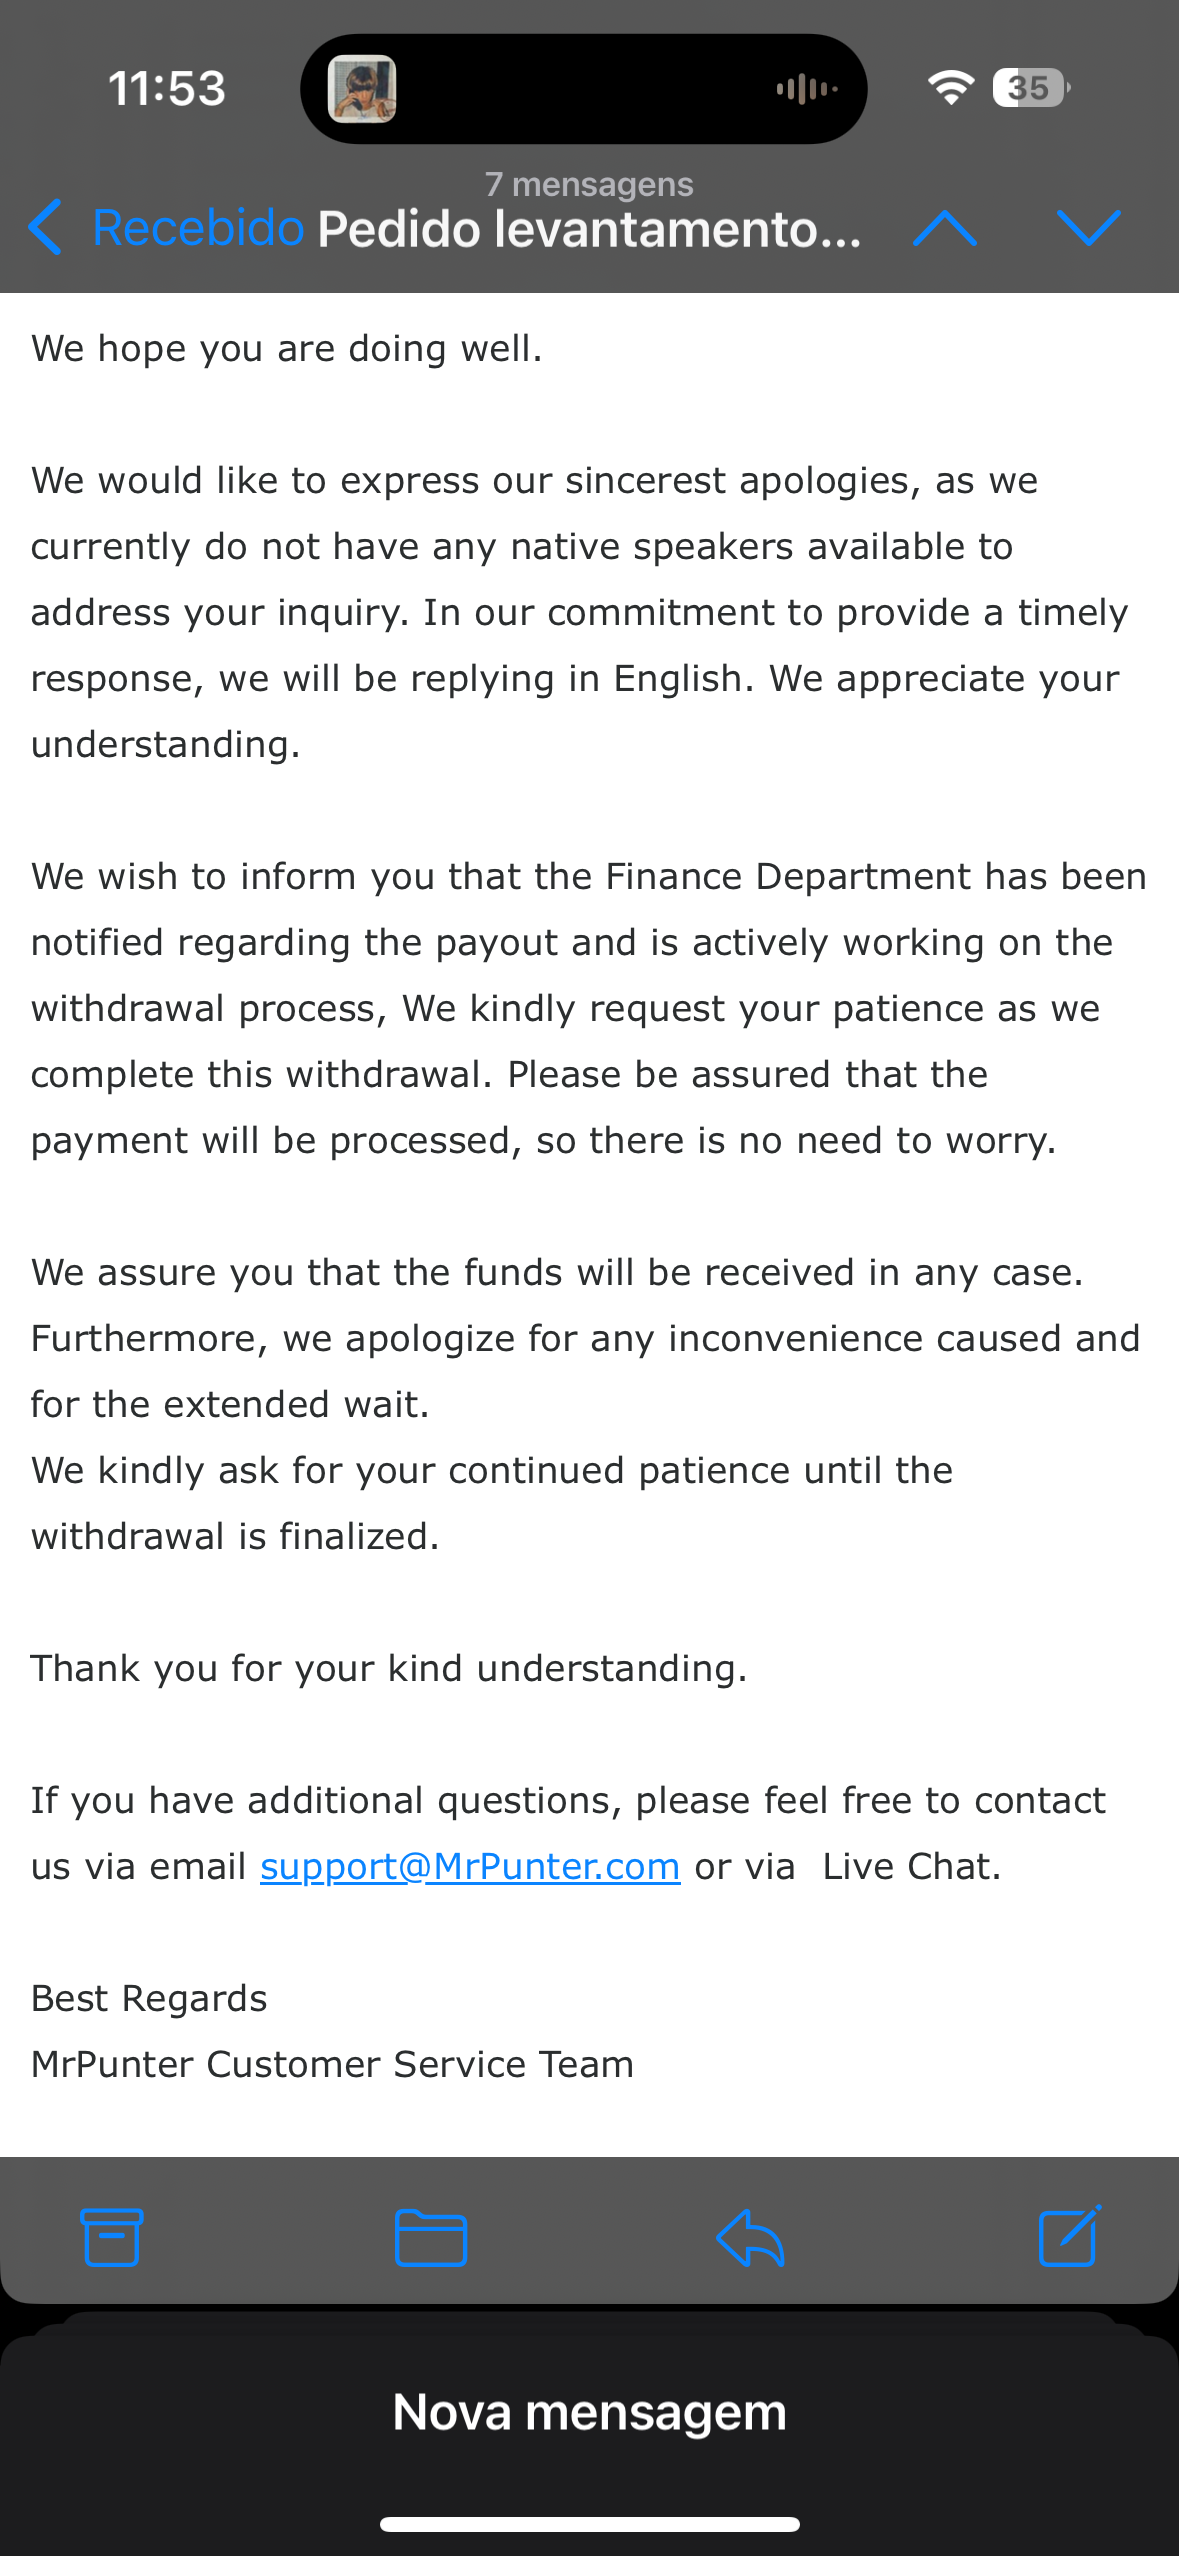Go back via the Recebido label
The height and width of the screenshot is (2556, 1179).
pos(198,228)
